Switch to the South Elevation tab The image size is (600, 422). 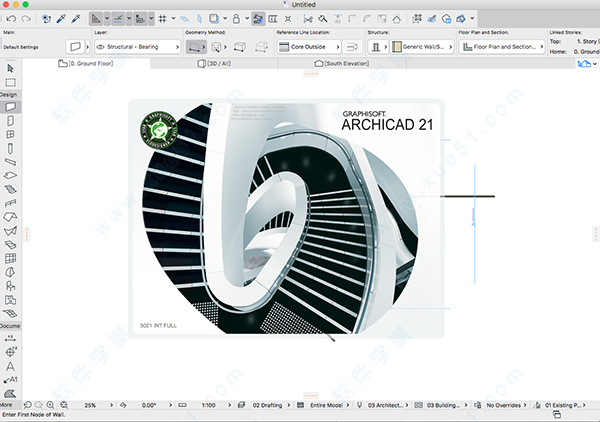click(342, 64)
